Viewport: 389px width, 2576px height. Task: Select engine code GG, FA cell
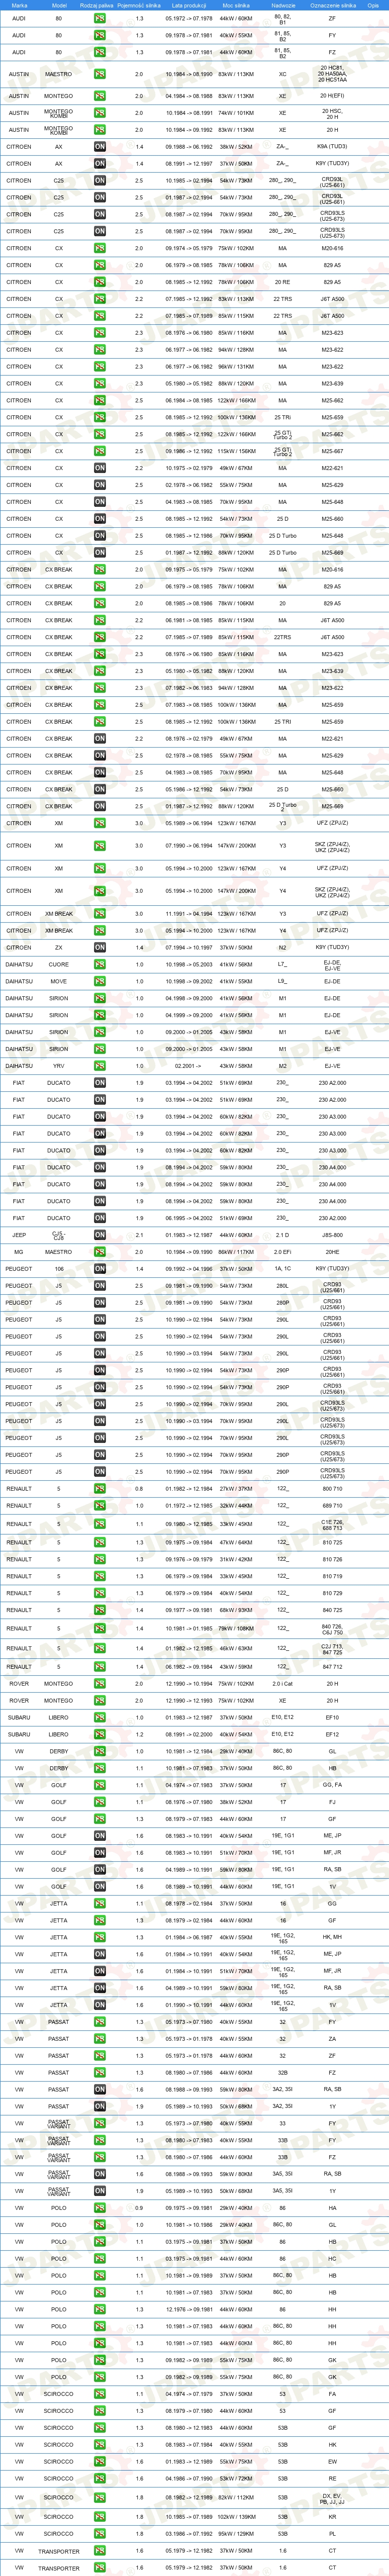[x=332, y=1785]
